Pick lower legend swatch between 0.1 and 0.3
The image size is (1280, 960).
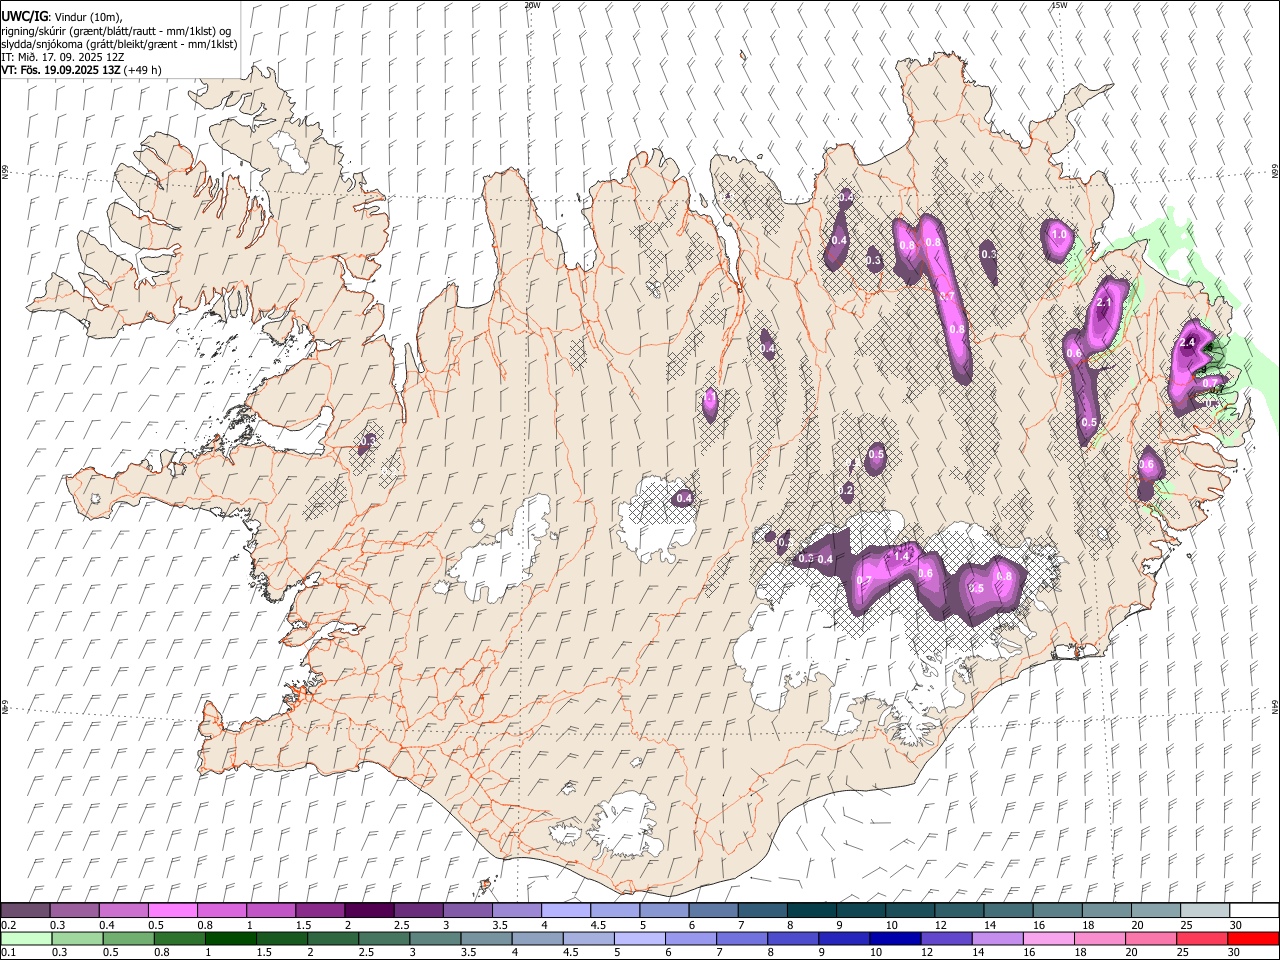pos(25,938)
